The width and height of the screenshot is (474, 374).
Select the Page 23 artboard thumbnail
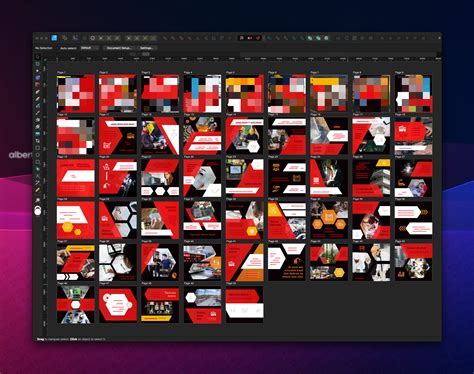[245, 178]
